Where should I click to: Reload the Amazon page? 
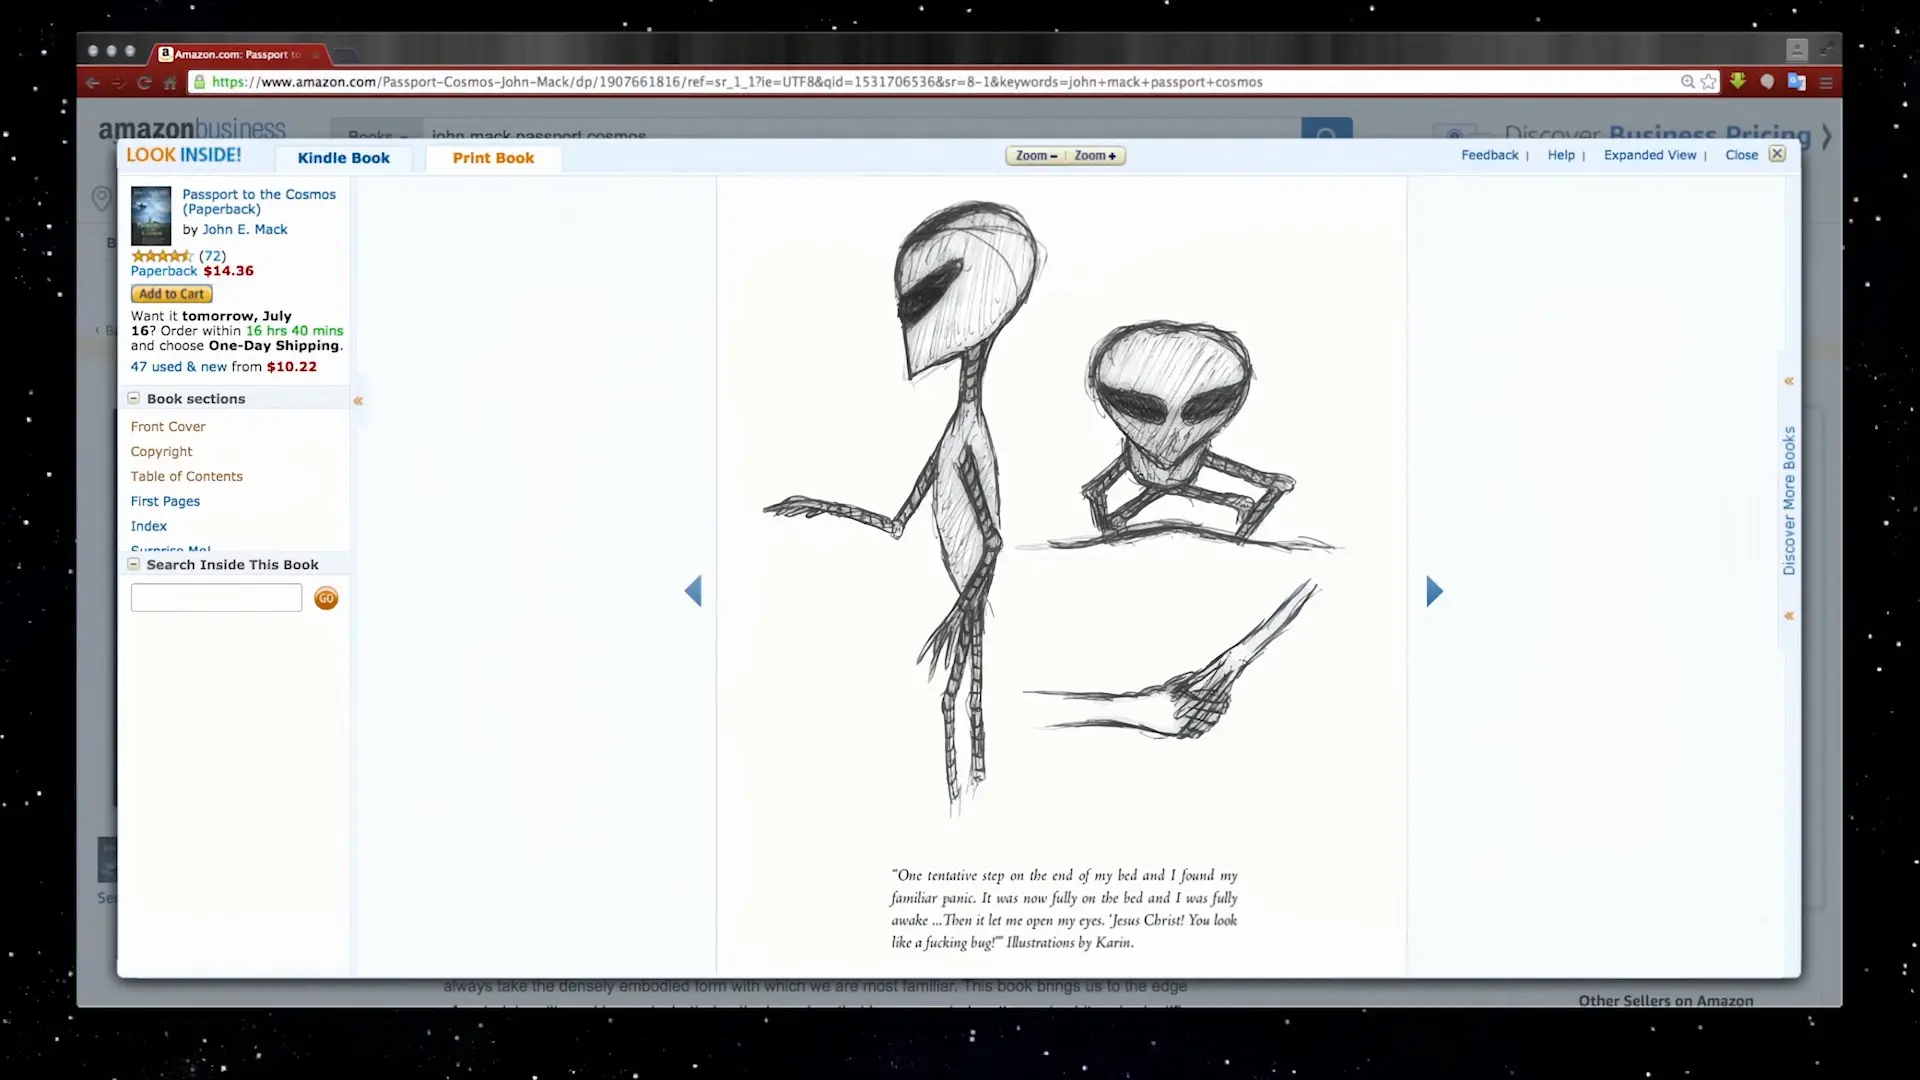pyautogui.click(x=144, y=82)
